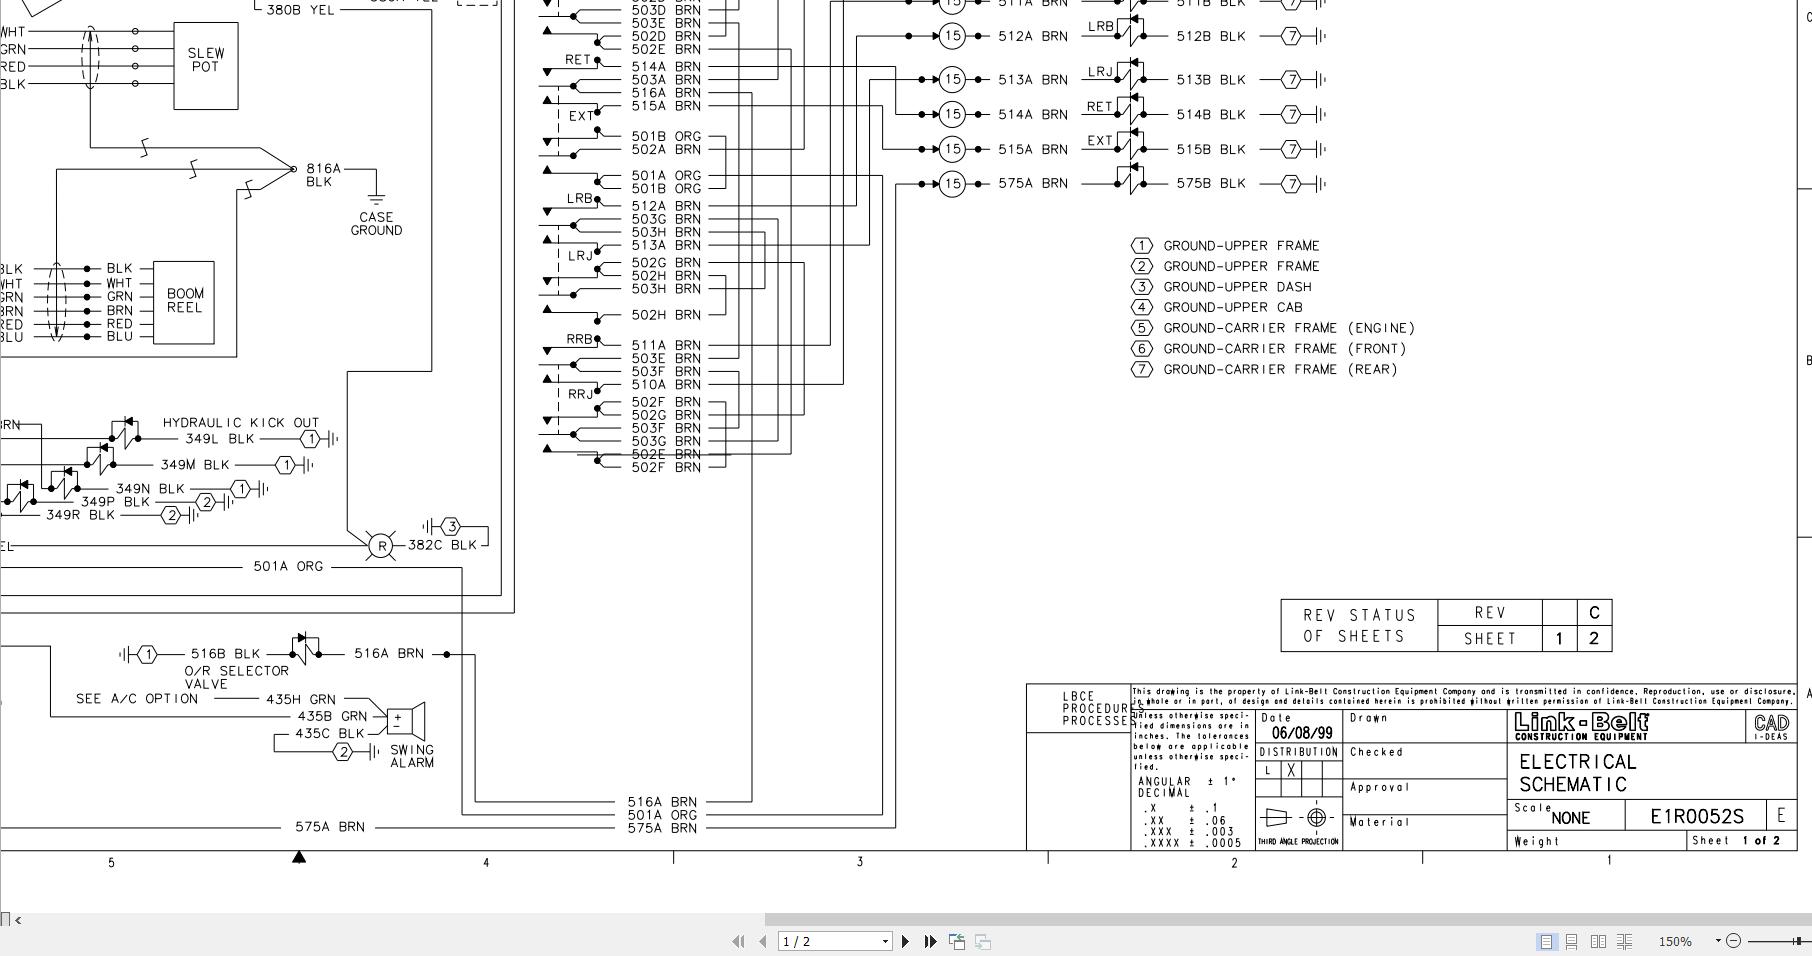Select the page number field showing 1 / 2
Viewport: 1812px width, 956px height.
click(830, 941)
